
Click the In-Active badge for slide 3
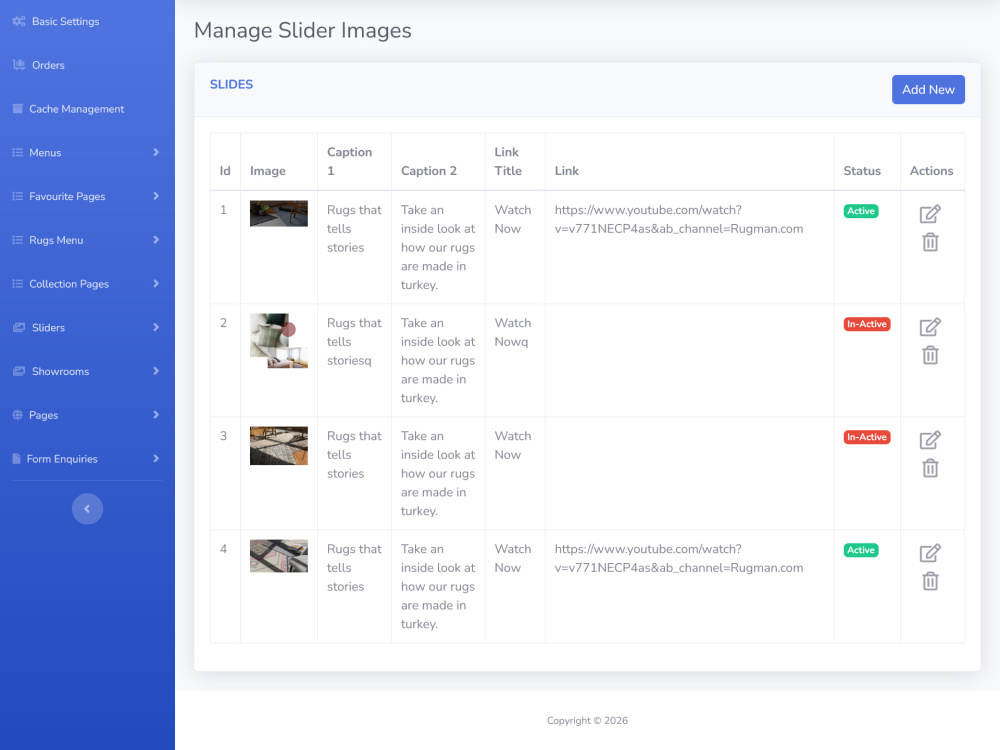pyautogui.click(x=867, y=437)
